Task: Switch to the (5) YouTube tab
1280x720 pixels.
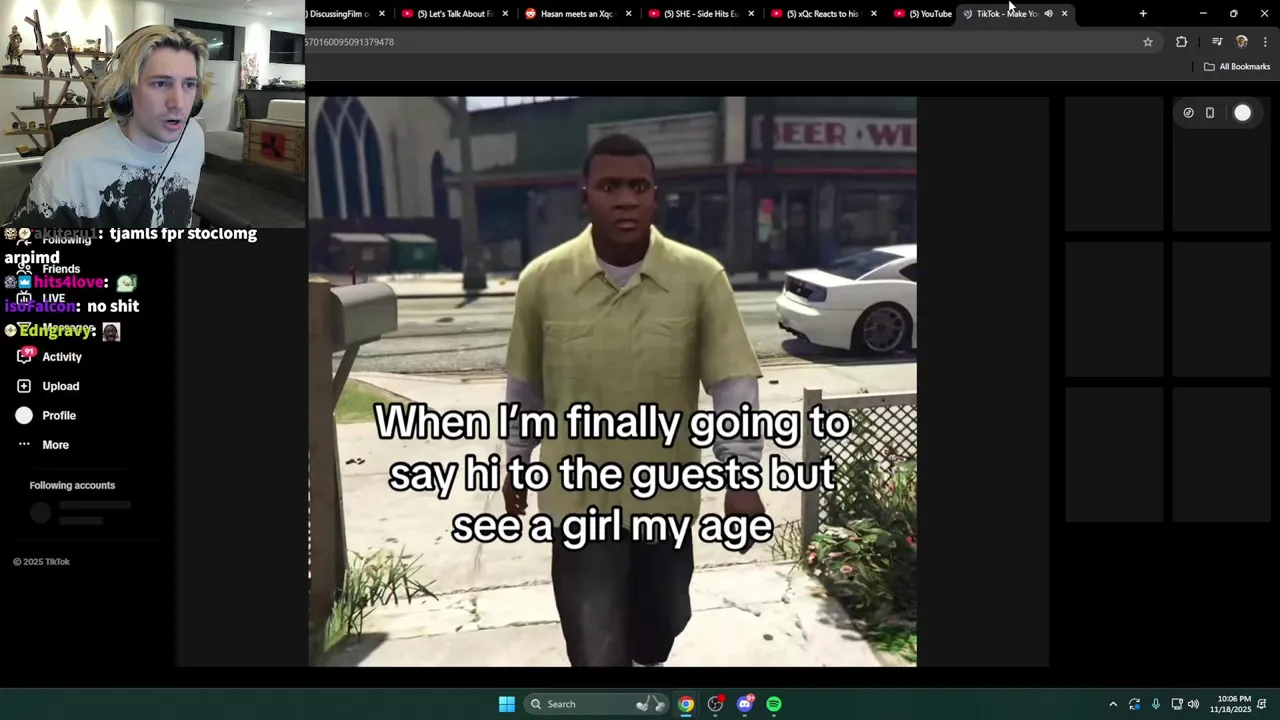Action: pos(923,14)
